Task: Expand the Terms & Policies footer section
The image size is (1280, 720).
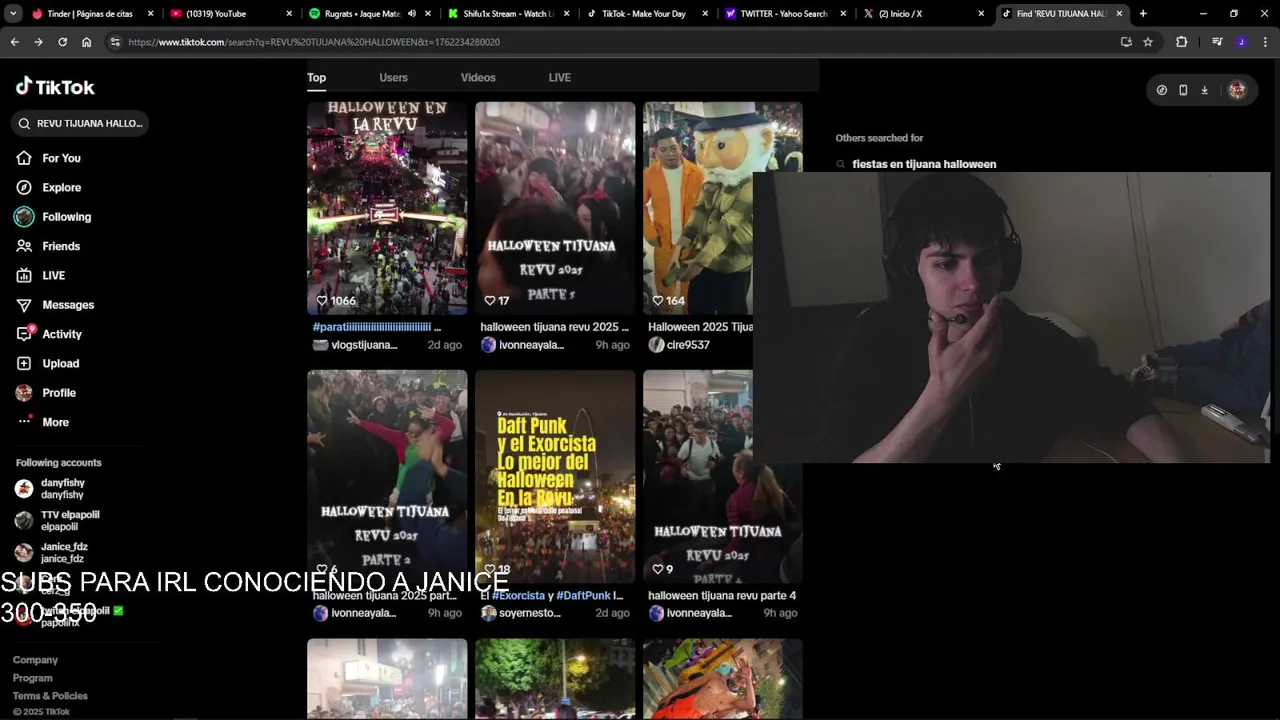Action: coord(50,696)
